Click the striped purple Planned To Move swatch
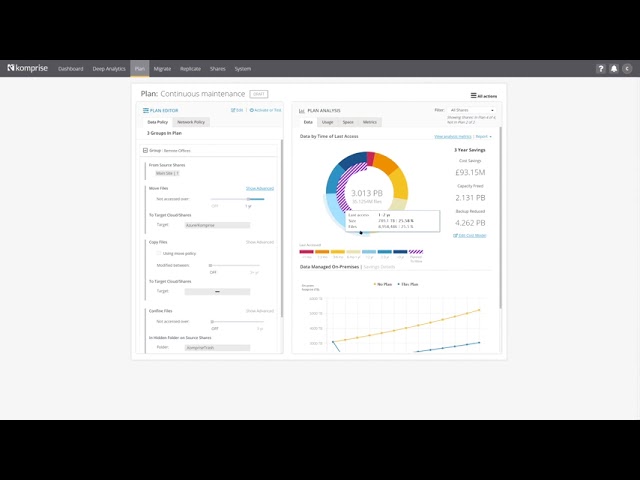This screenshot has width=640, height=480. pos(416,251)
